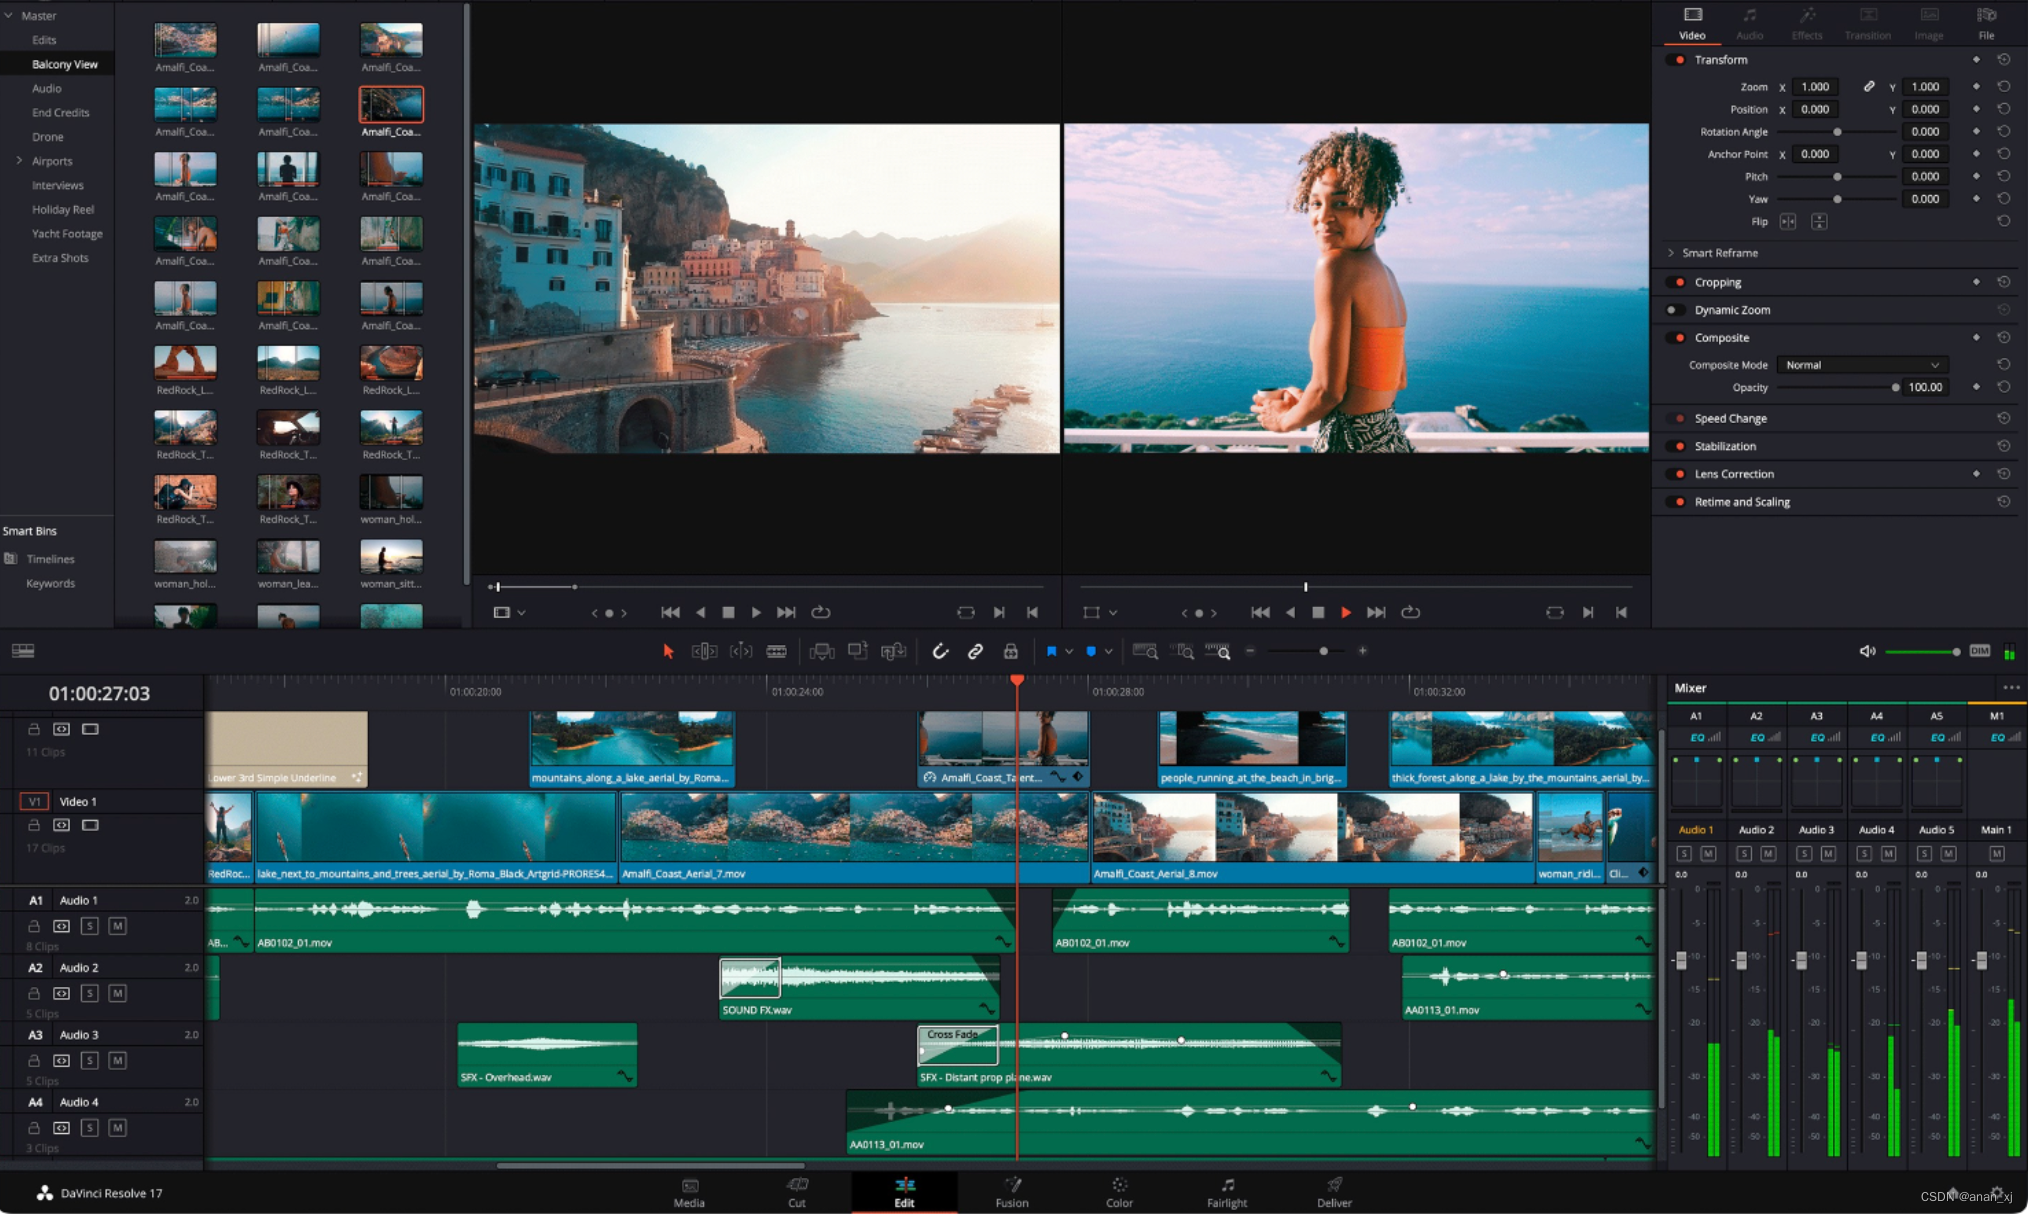2028x1214 pixels.
Task: Expand the Airports bin
Action: (19, 161)
